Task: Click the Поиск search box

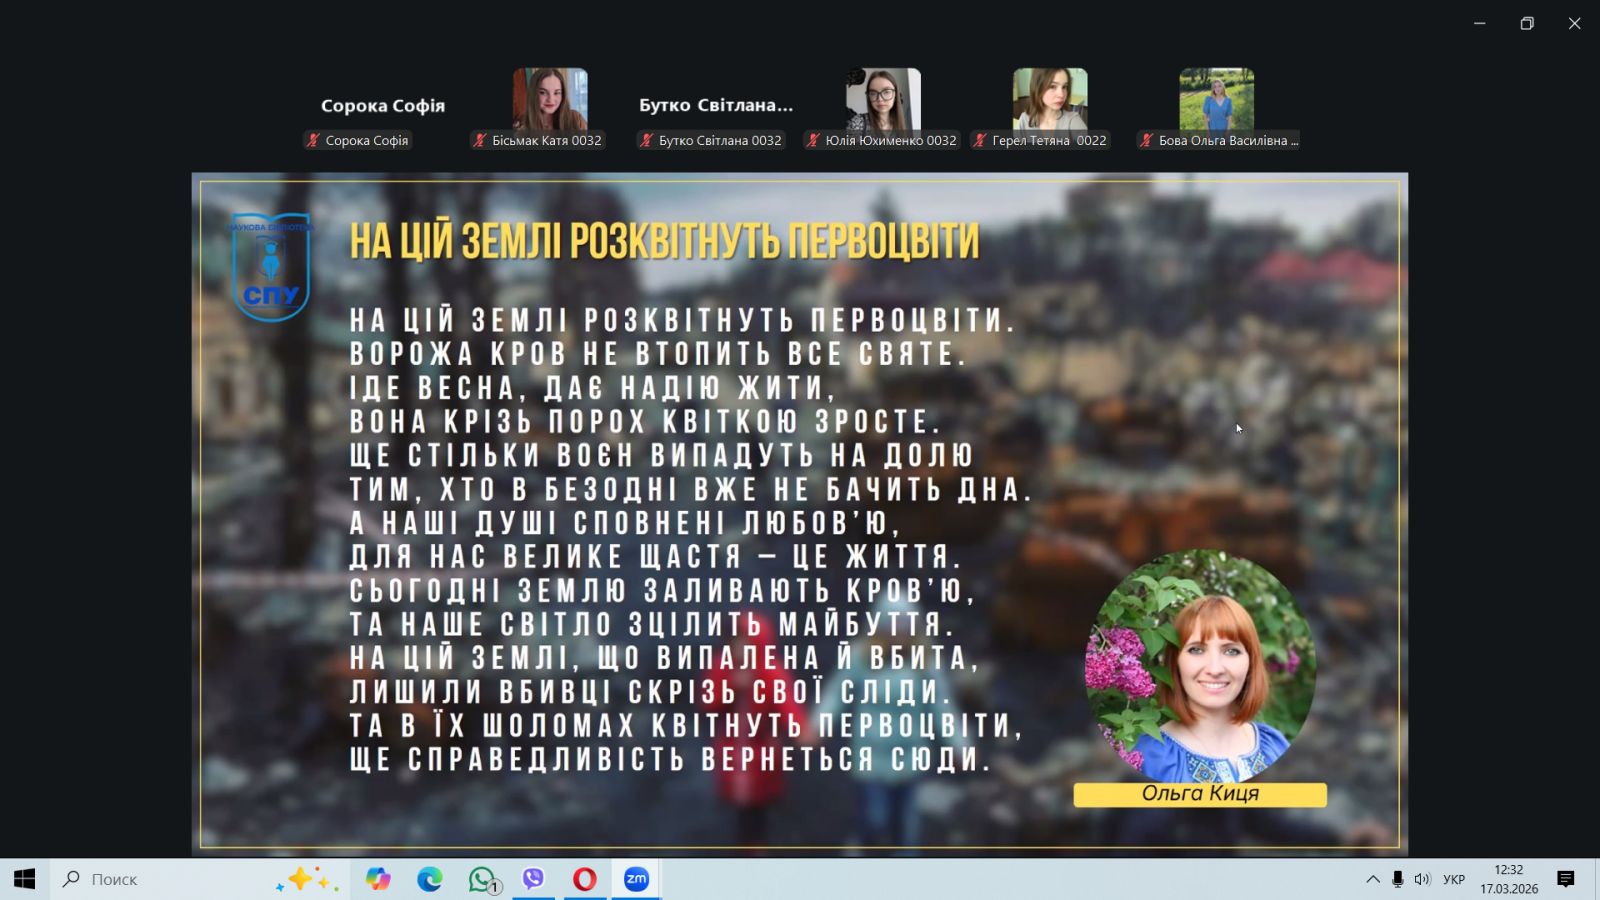Action: [160, 879]
